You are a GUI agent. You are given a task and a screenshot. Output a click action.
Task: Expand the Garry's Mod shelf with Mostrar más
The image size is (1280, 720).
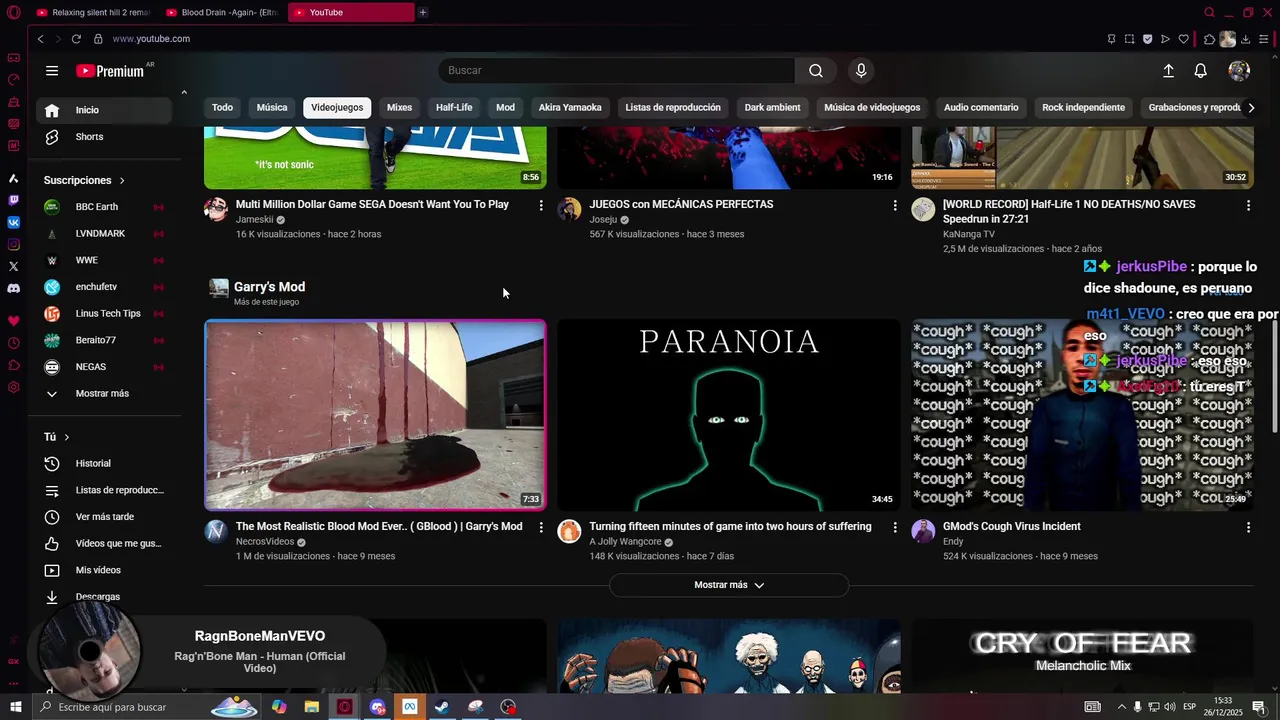pyautogui.click(x=729, y=585)
